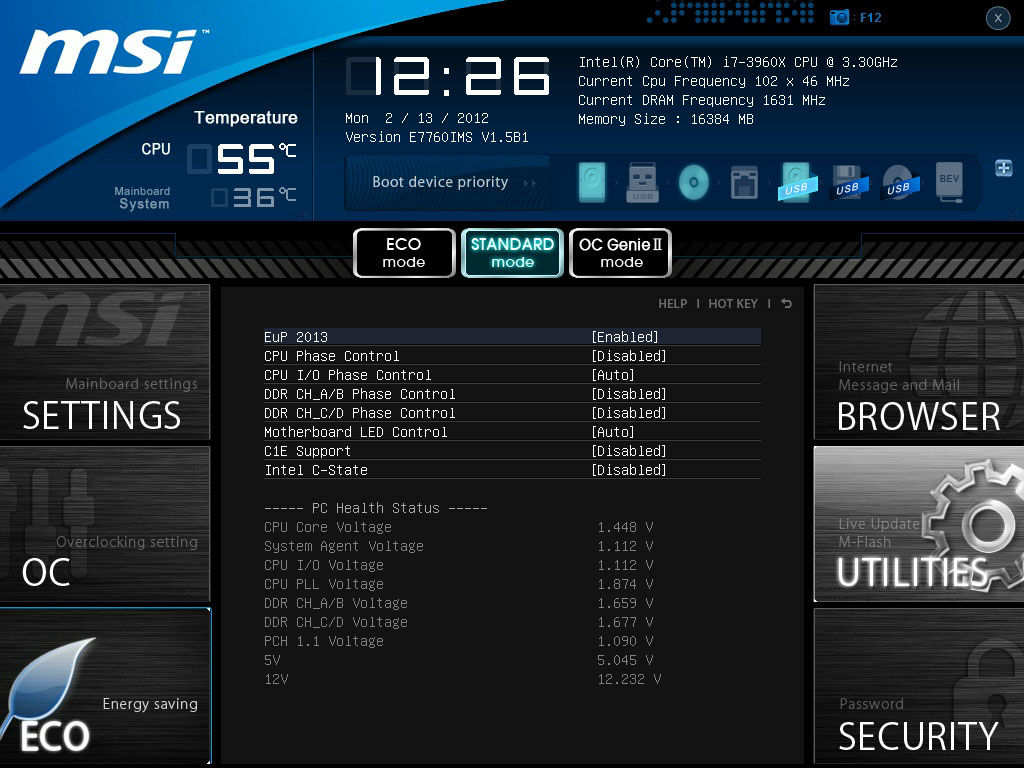This screenshot has height=768, width=1024.
Task: Open the SETTINGS mainboard panel
Action: [x=105, y=362]
